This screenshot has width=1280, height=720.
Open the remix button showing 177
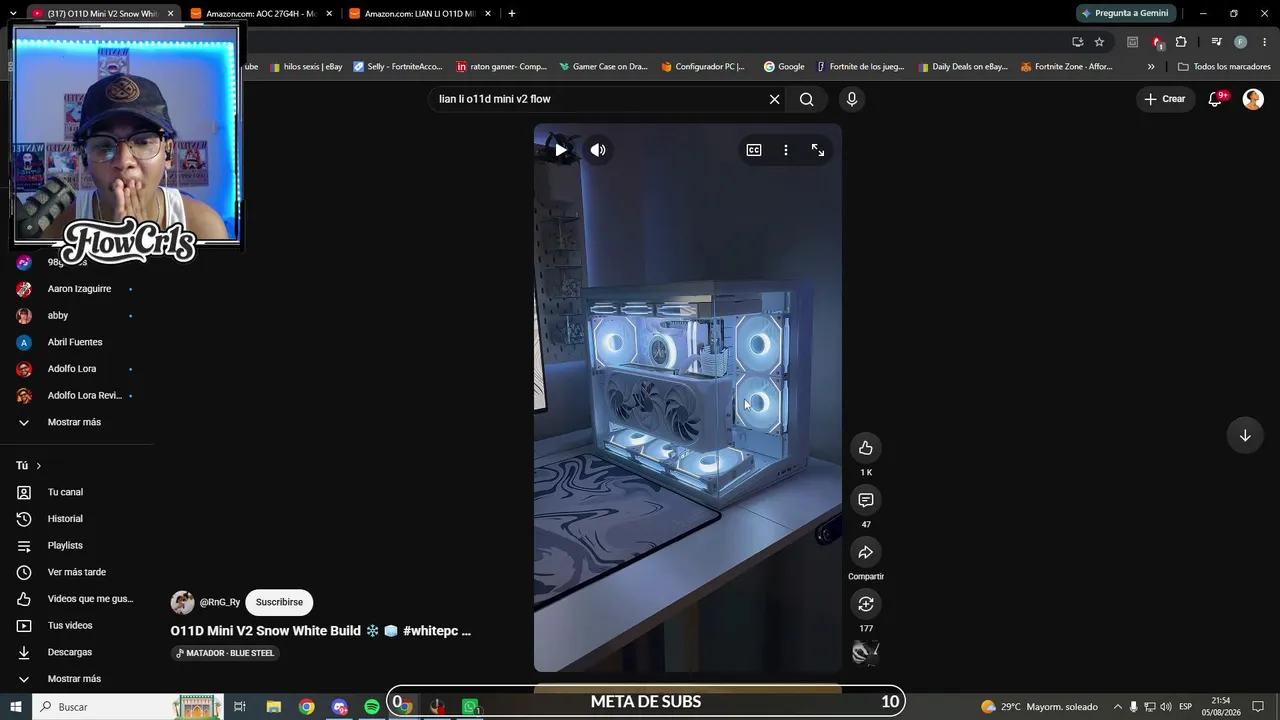[x=866, y=604]
